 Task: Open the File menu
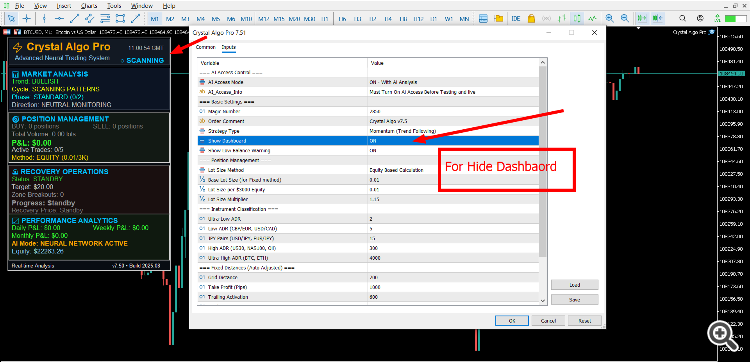(20, 6)
